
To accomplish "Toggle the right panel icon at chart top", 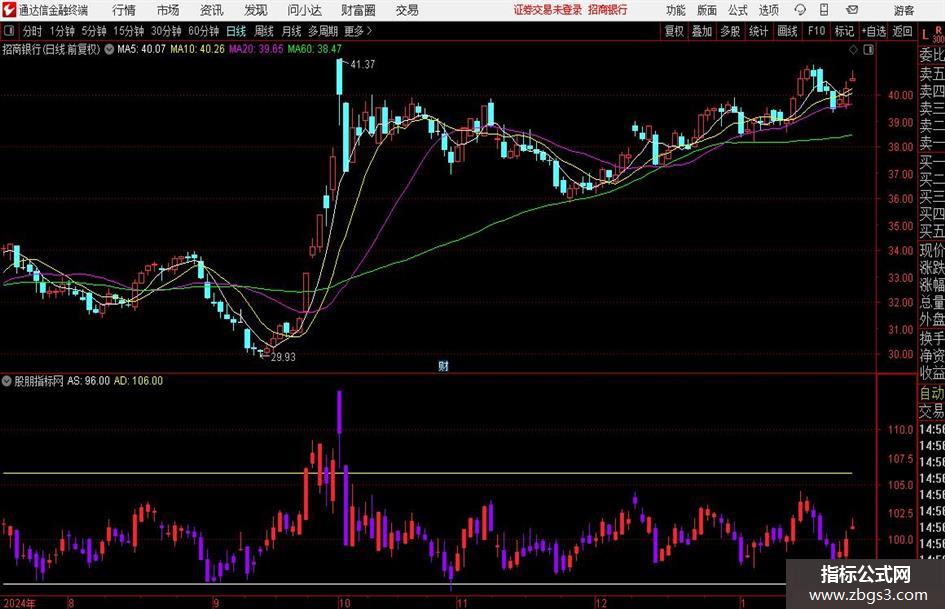I will tap(868, 50).
